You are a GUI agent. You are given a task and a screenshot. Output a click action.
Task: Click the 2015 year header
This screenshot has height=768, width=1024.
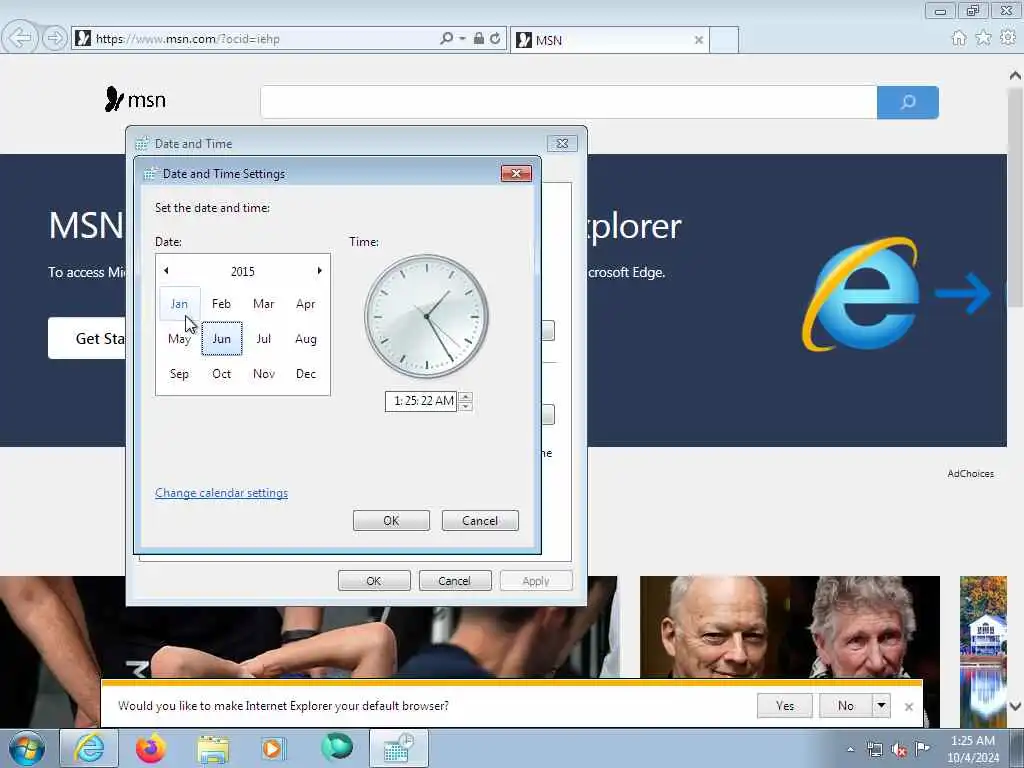(243, 271)
